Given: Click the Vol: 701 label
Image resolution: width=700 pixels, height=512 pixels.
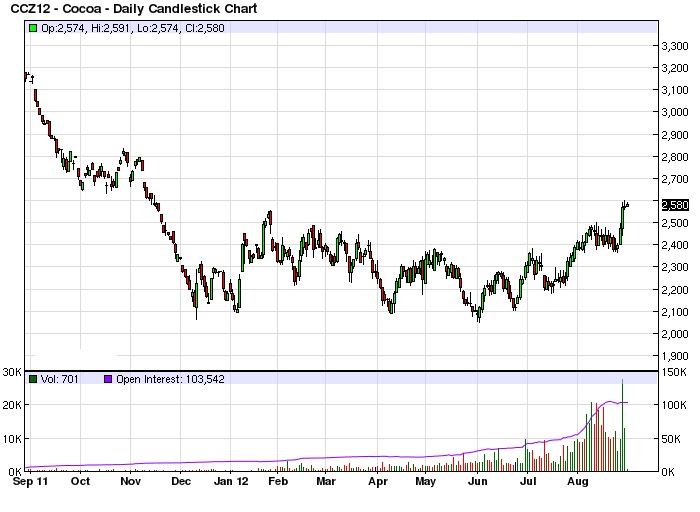Looking at the screenshot, I should tap(59, 379).
